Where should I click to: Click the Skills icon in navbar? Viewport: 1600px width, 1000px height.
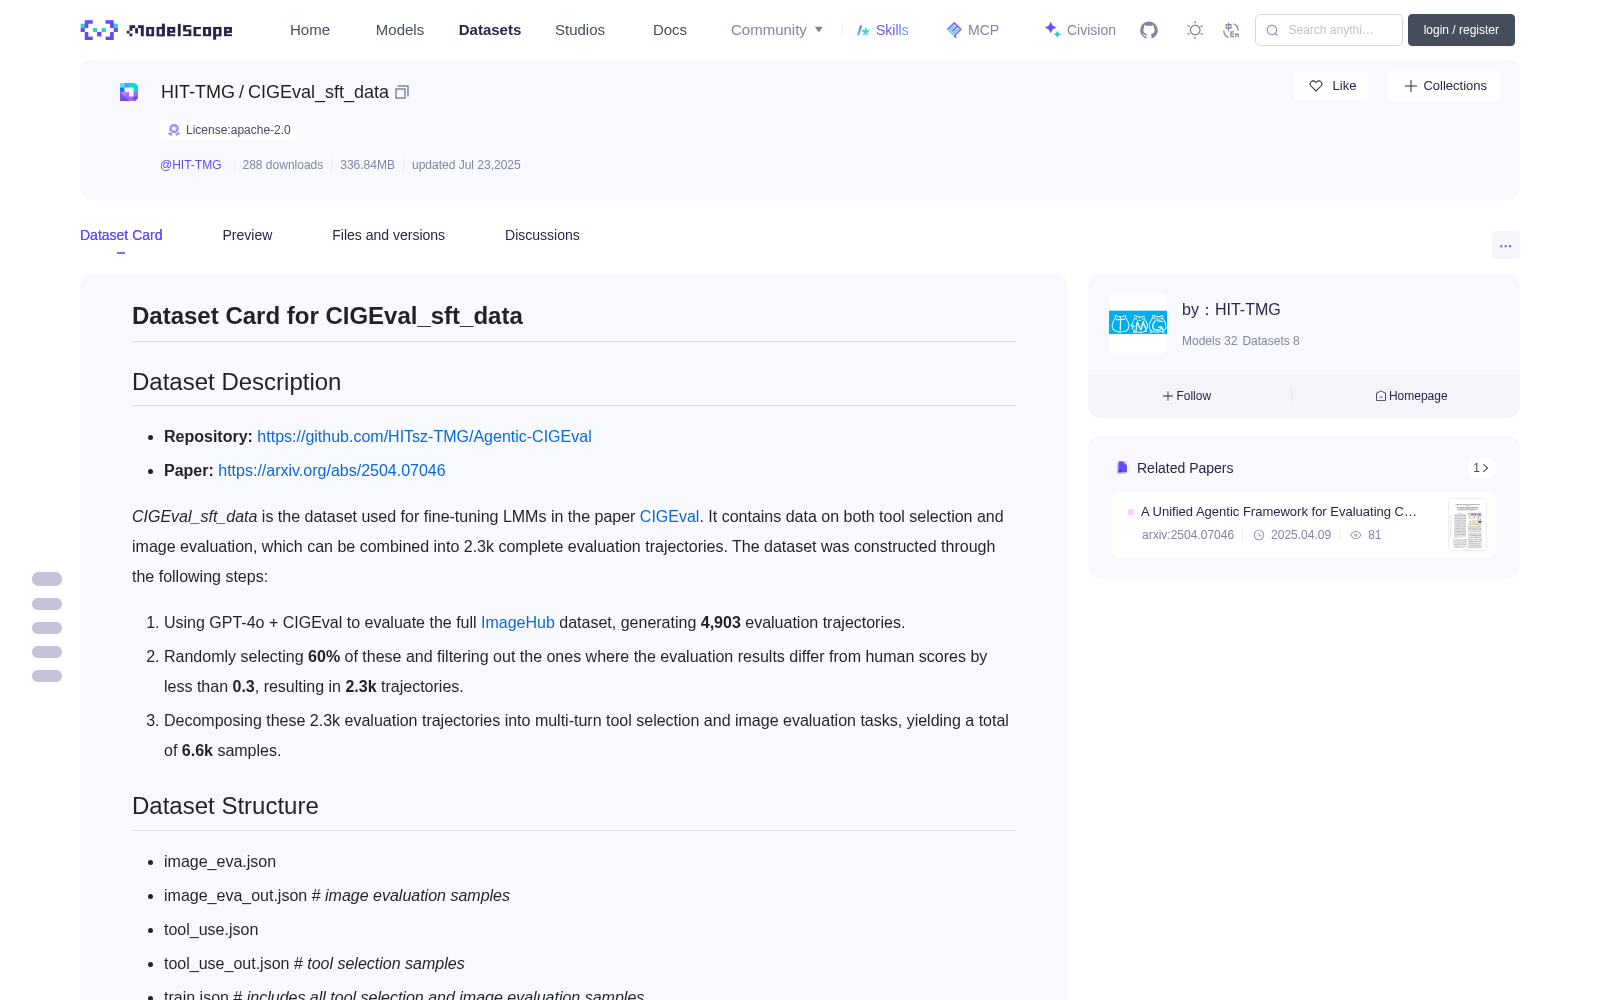click(863, 30)
